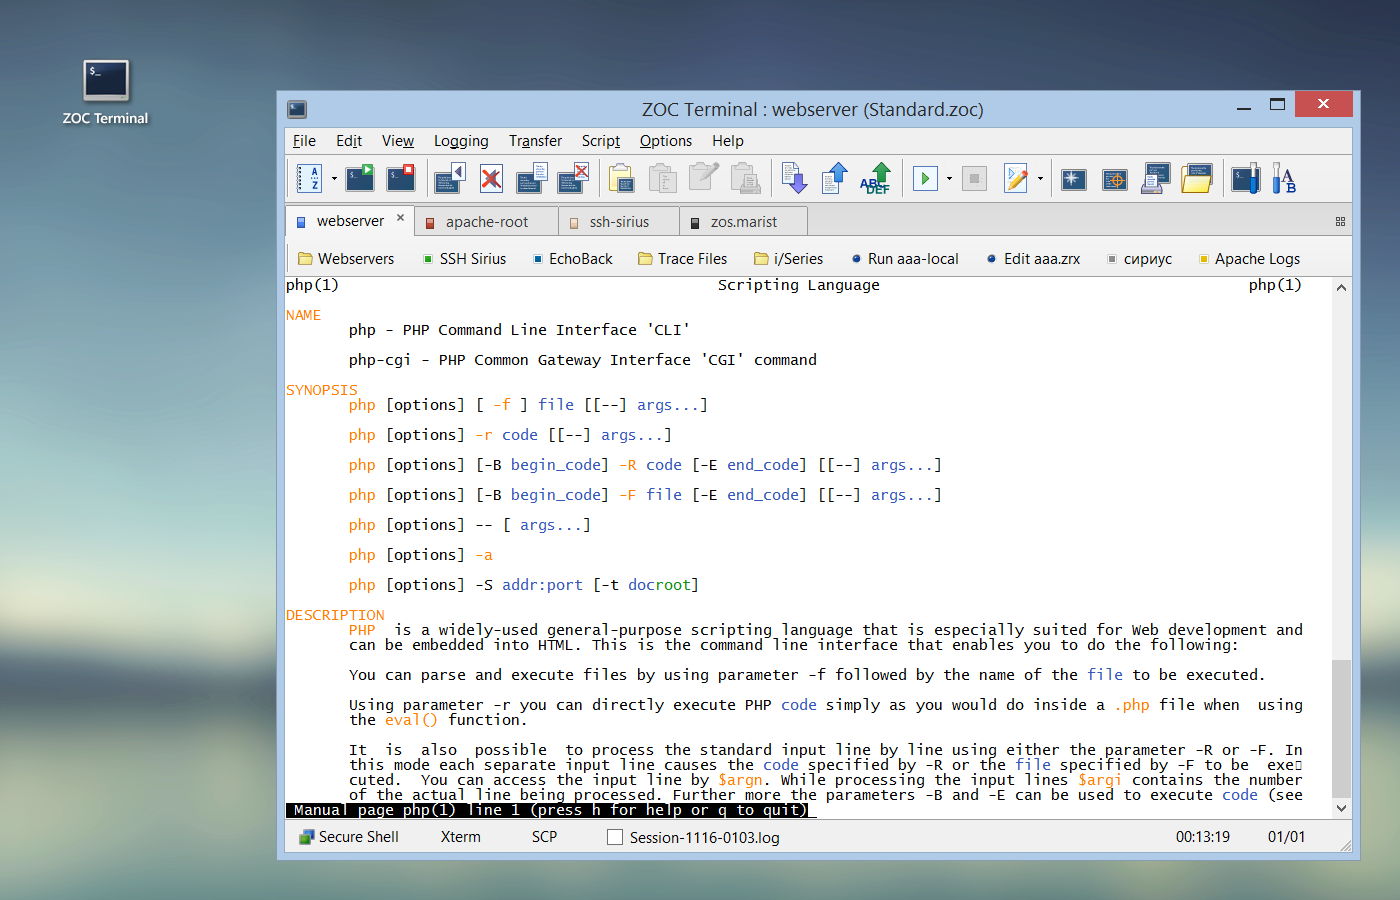
Task: Expand the quick-connect dropdown arrow
Action: click(x=333, y=180)
